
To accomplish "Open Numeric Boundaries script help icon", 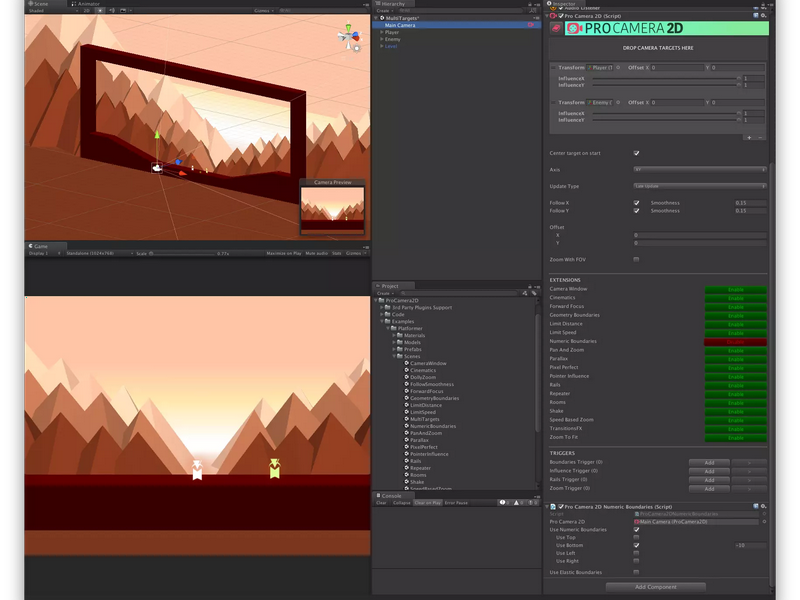I will point(756,506).
